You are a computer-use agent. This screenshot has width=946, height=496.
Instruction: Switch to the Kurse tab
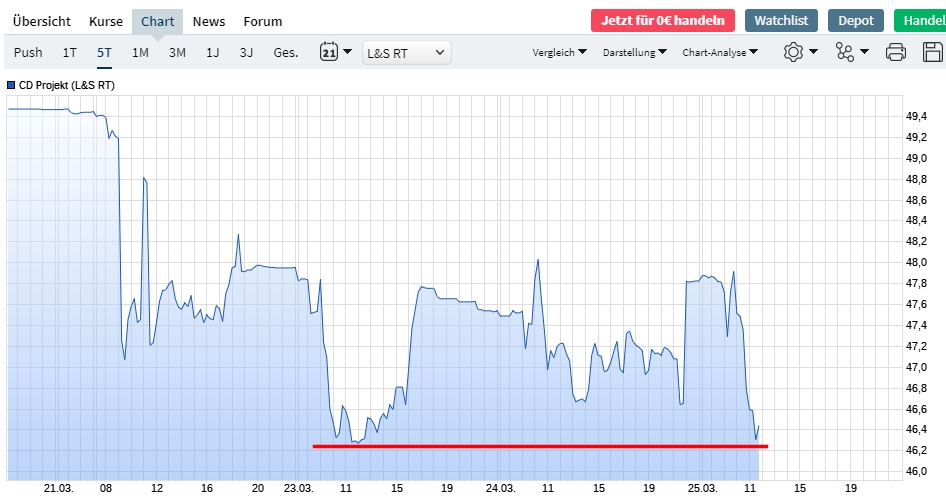pyautogui.click(x=106, y=21)
